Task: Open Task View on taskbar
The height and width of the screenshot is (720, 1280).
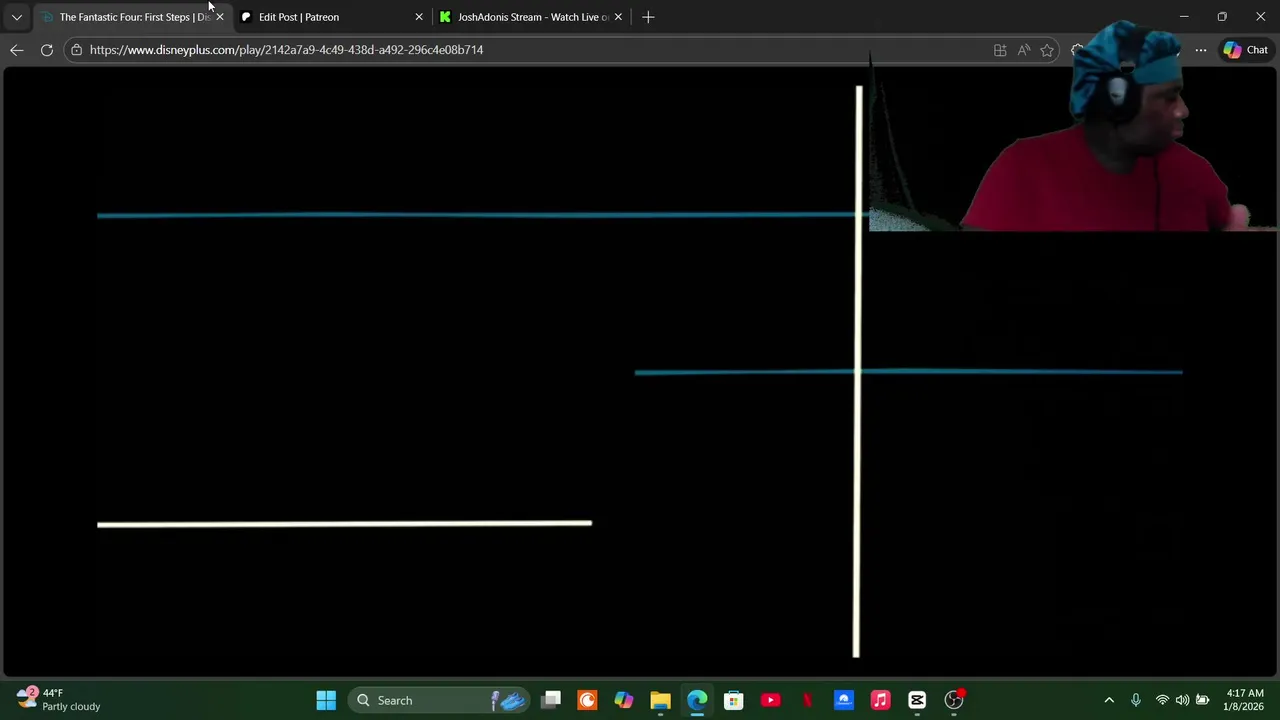Action: (x=551, y=700)
